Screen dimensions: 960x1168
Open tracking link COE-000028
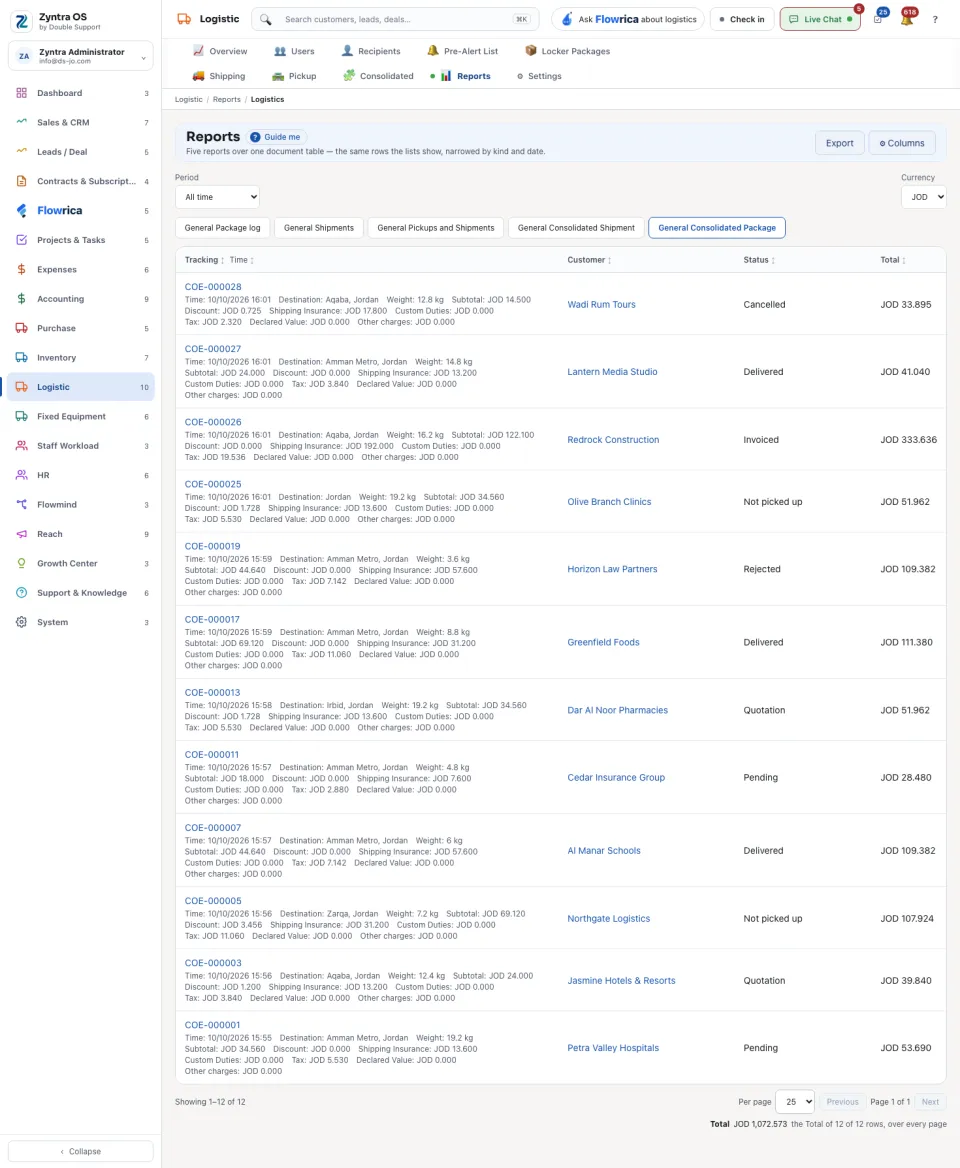coord(213,287)
